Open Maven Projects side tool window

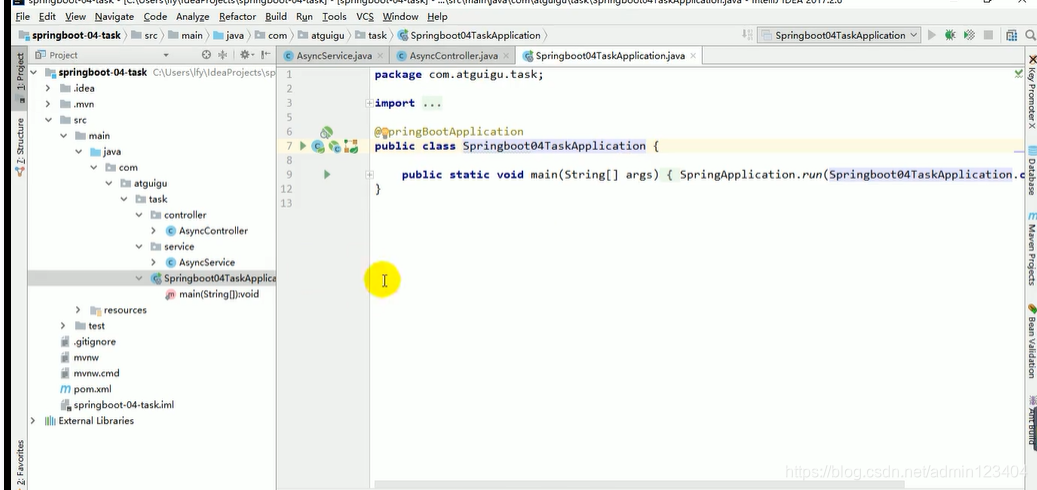pyautogui.click(x=1031, y=249)
